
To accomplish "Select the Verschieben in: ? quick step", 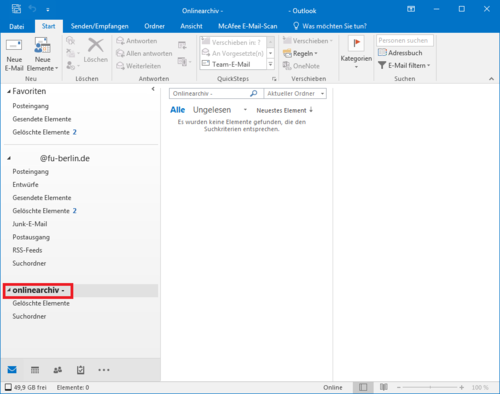I will point(233,42).
